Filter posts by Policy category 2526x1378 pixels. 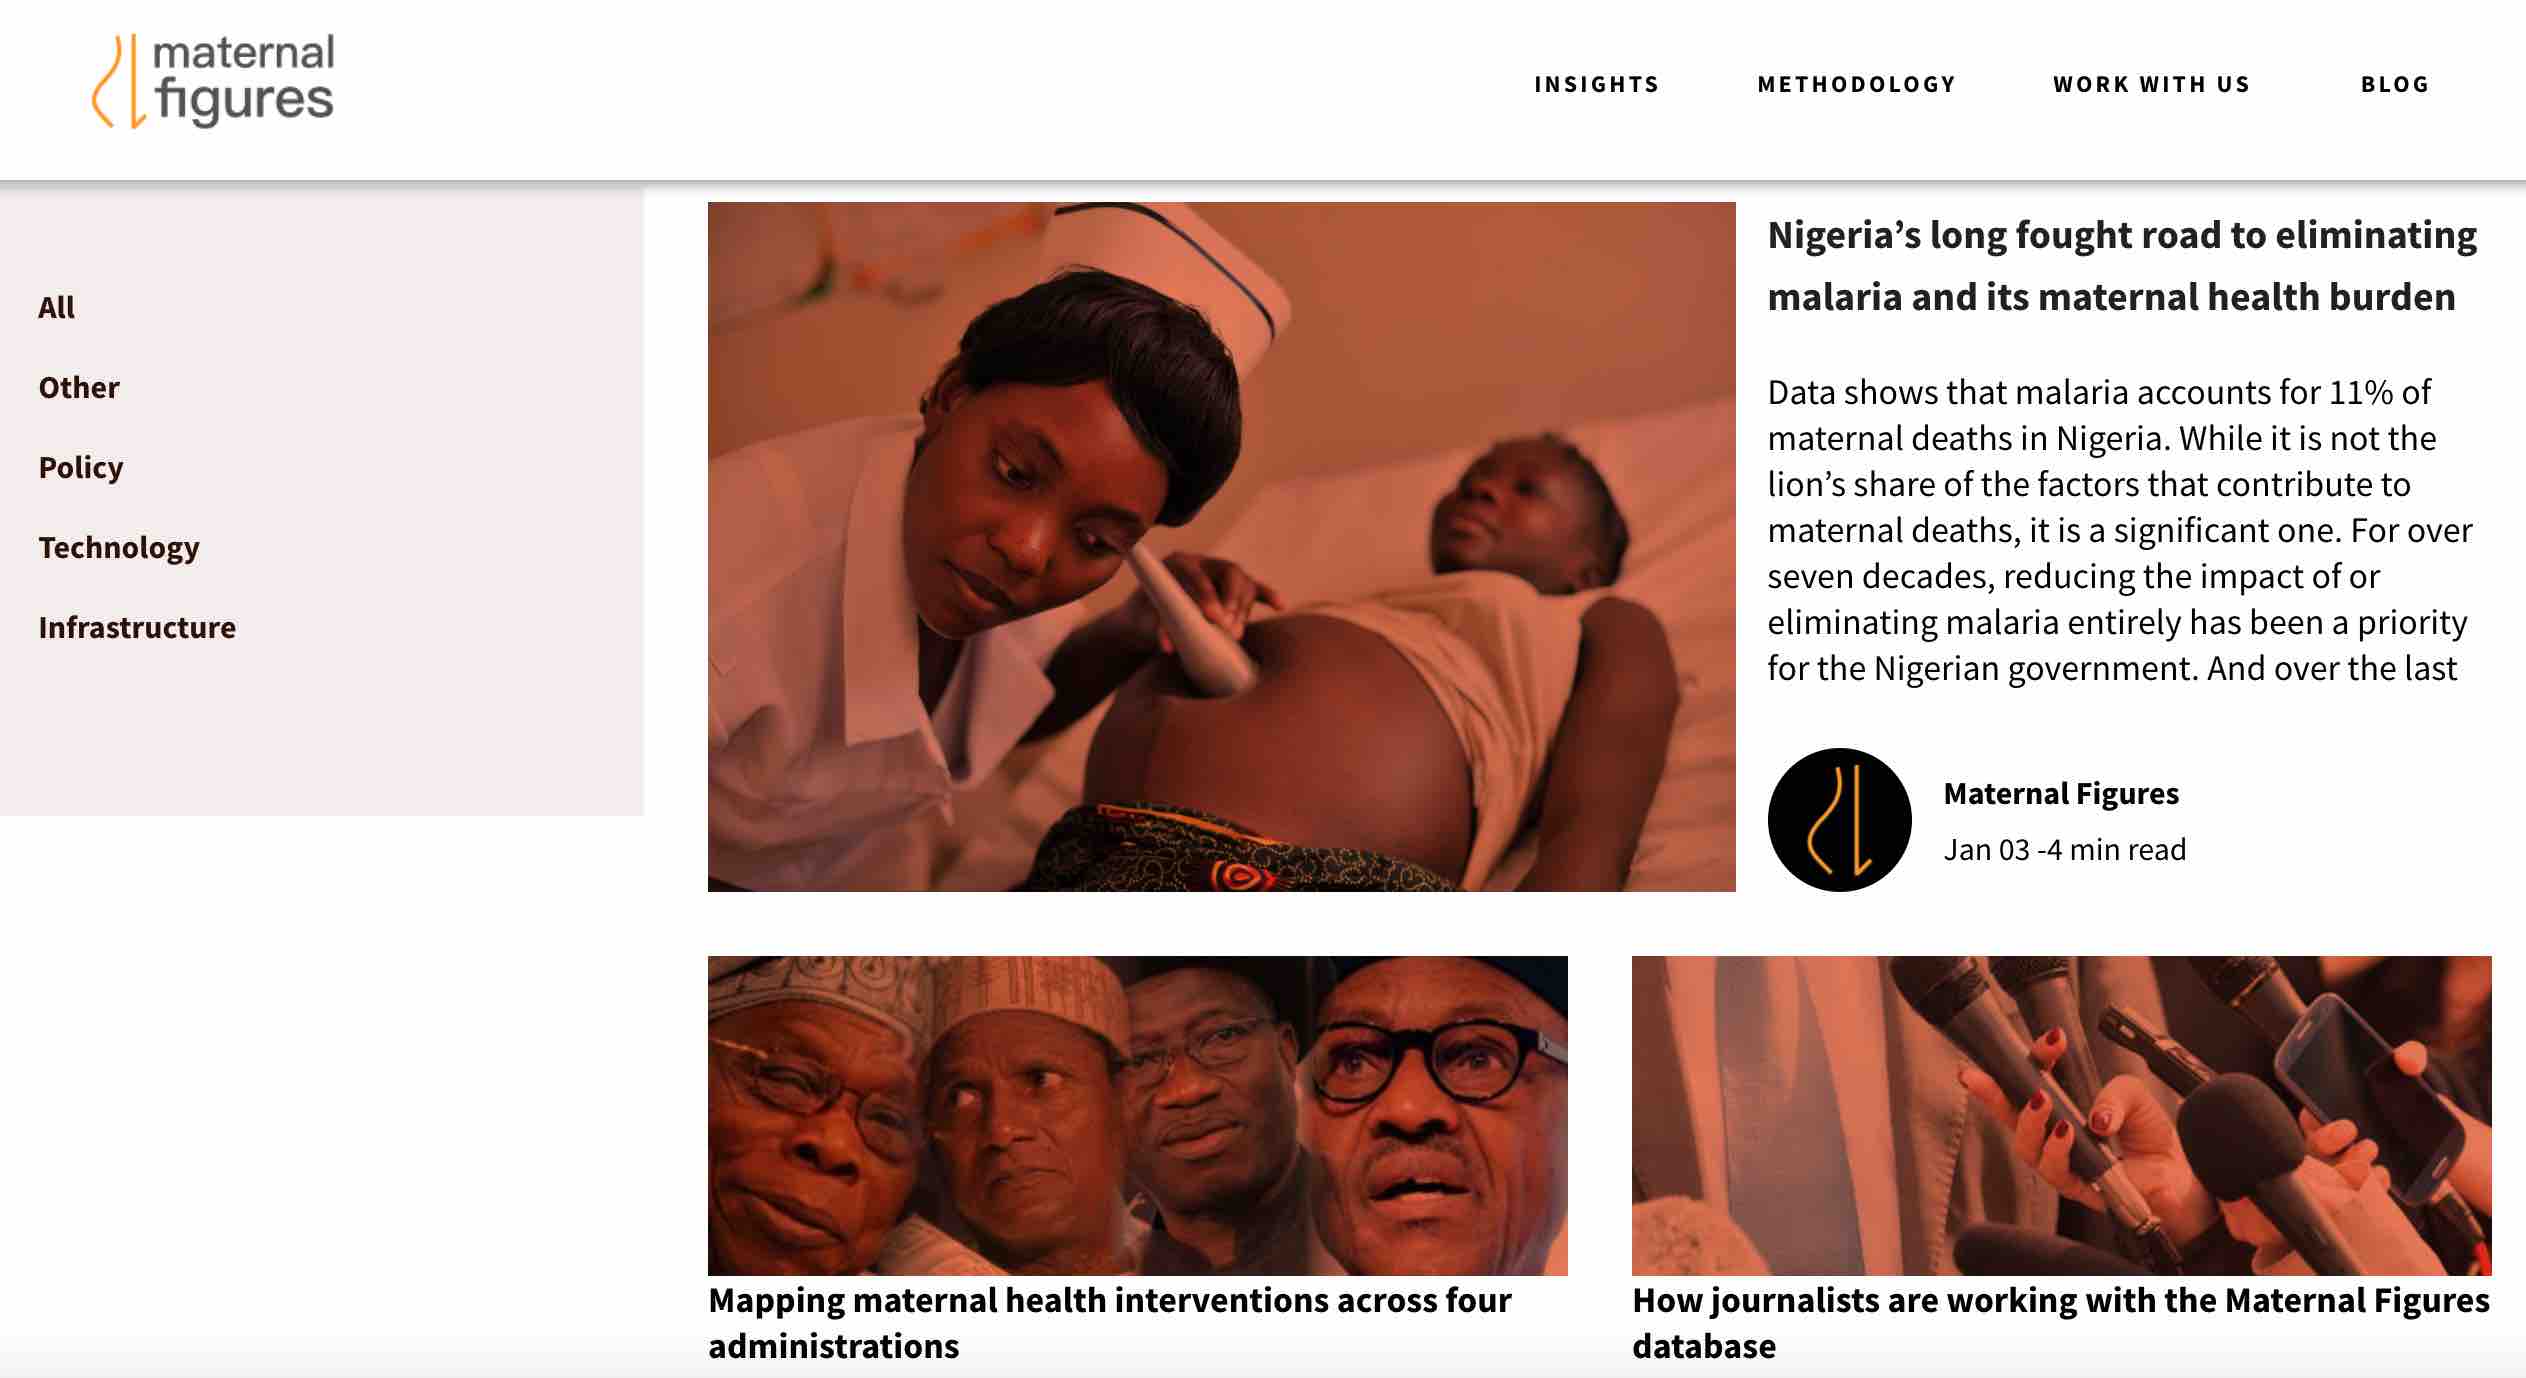click(81, 468)
